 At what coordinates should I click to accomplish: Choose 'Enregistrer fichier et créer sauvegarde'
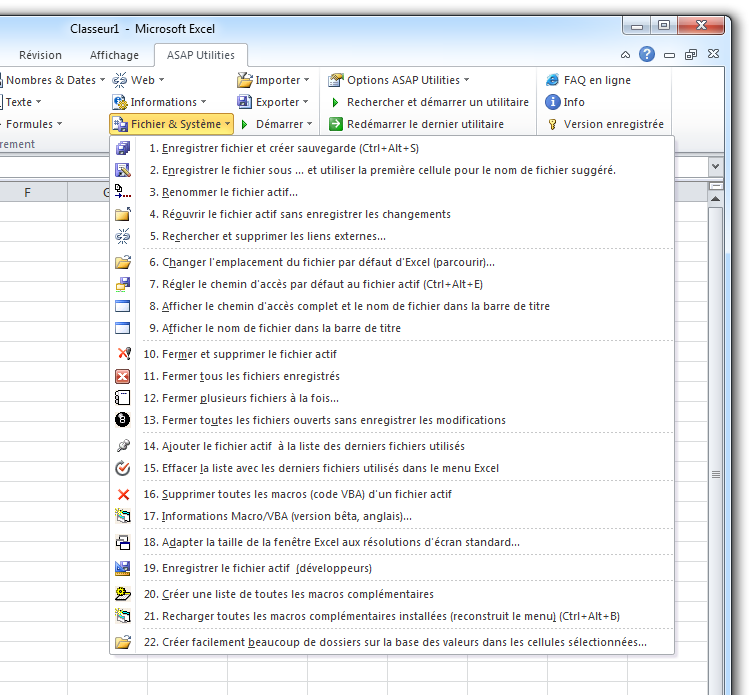click(x=392, y=148)
